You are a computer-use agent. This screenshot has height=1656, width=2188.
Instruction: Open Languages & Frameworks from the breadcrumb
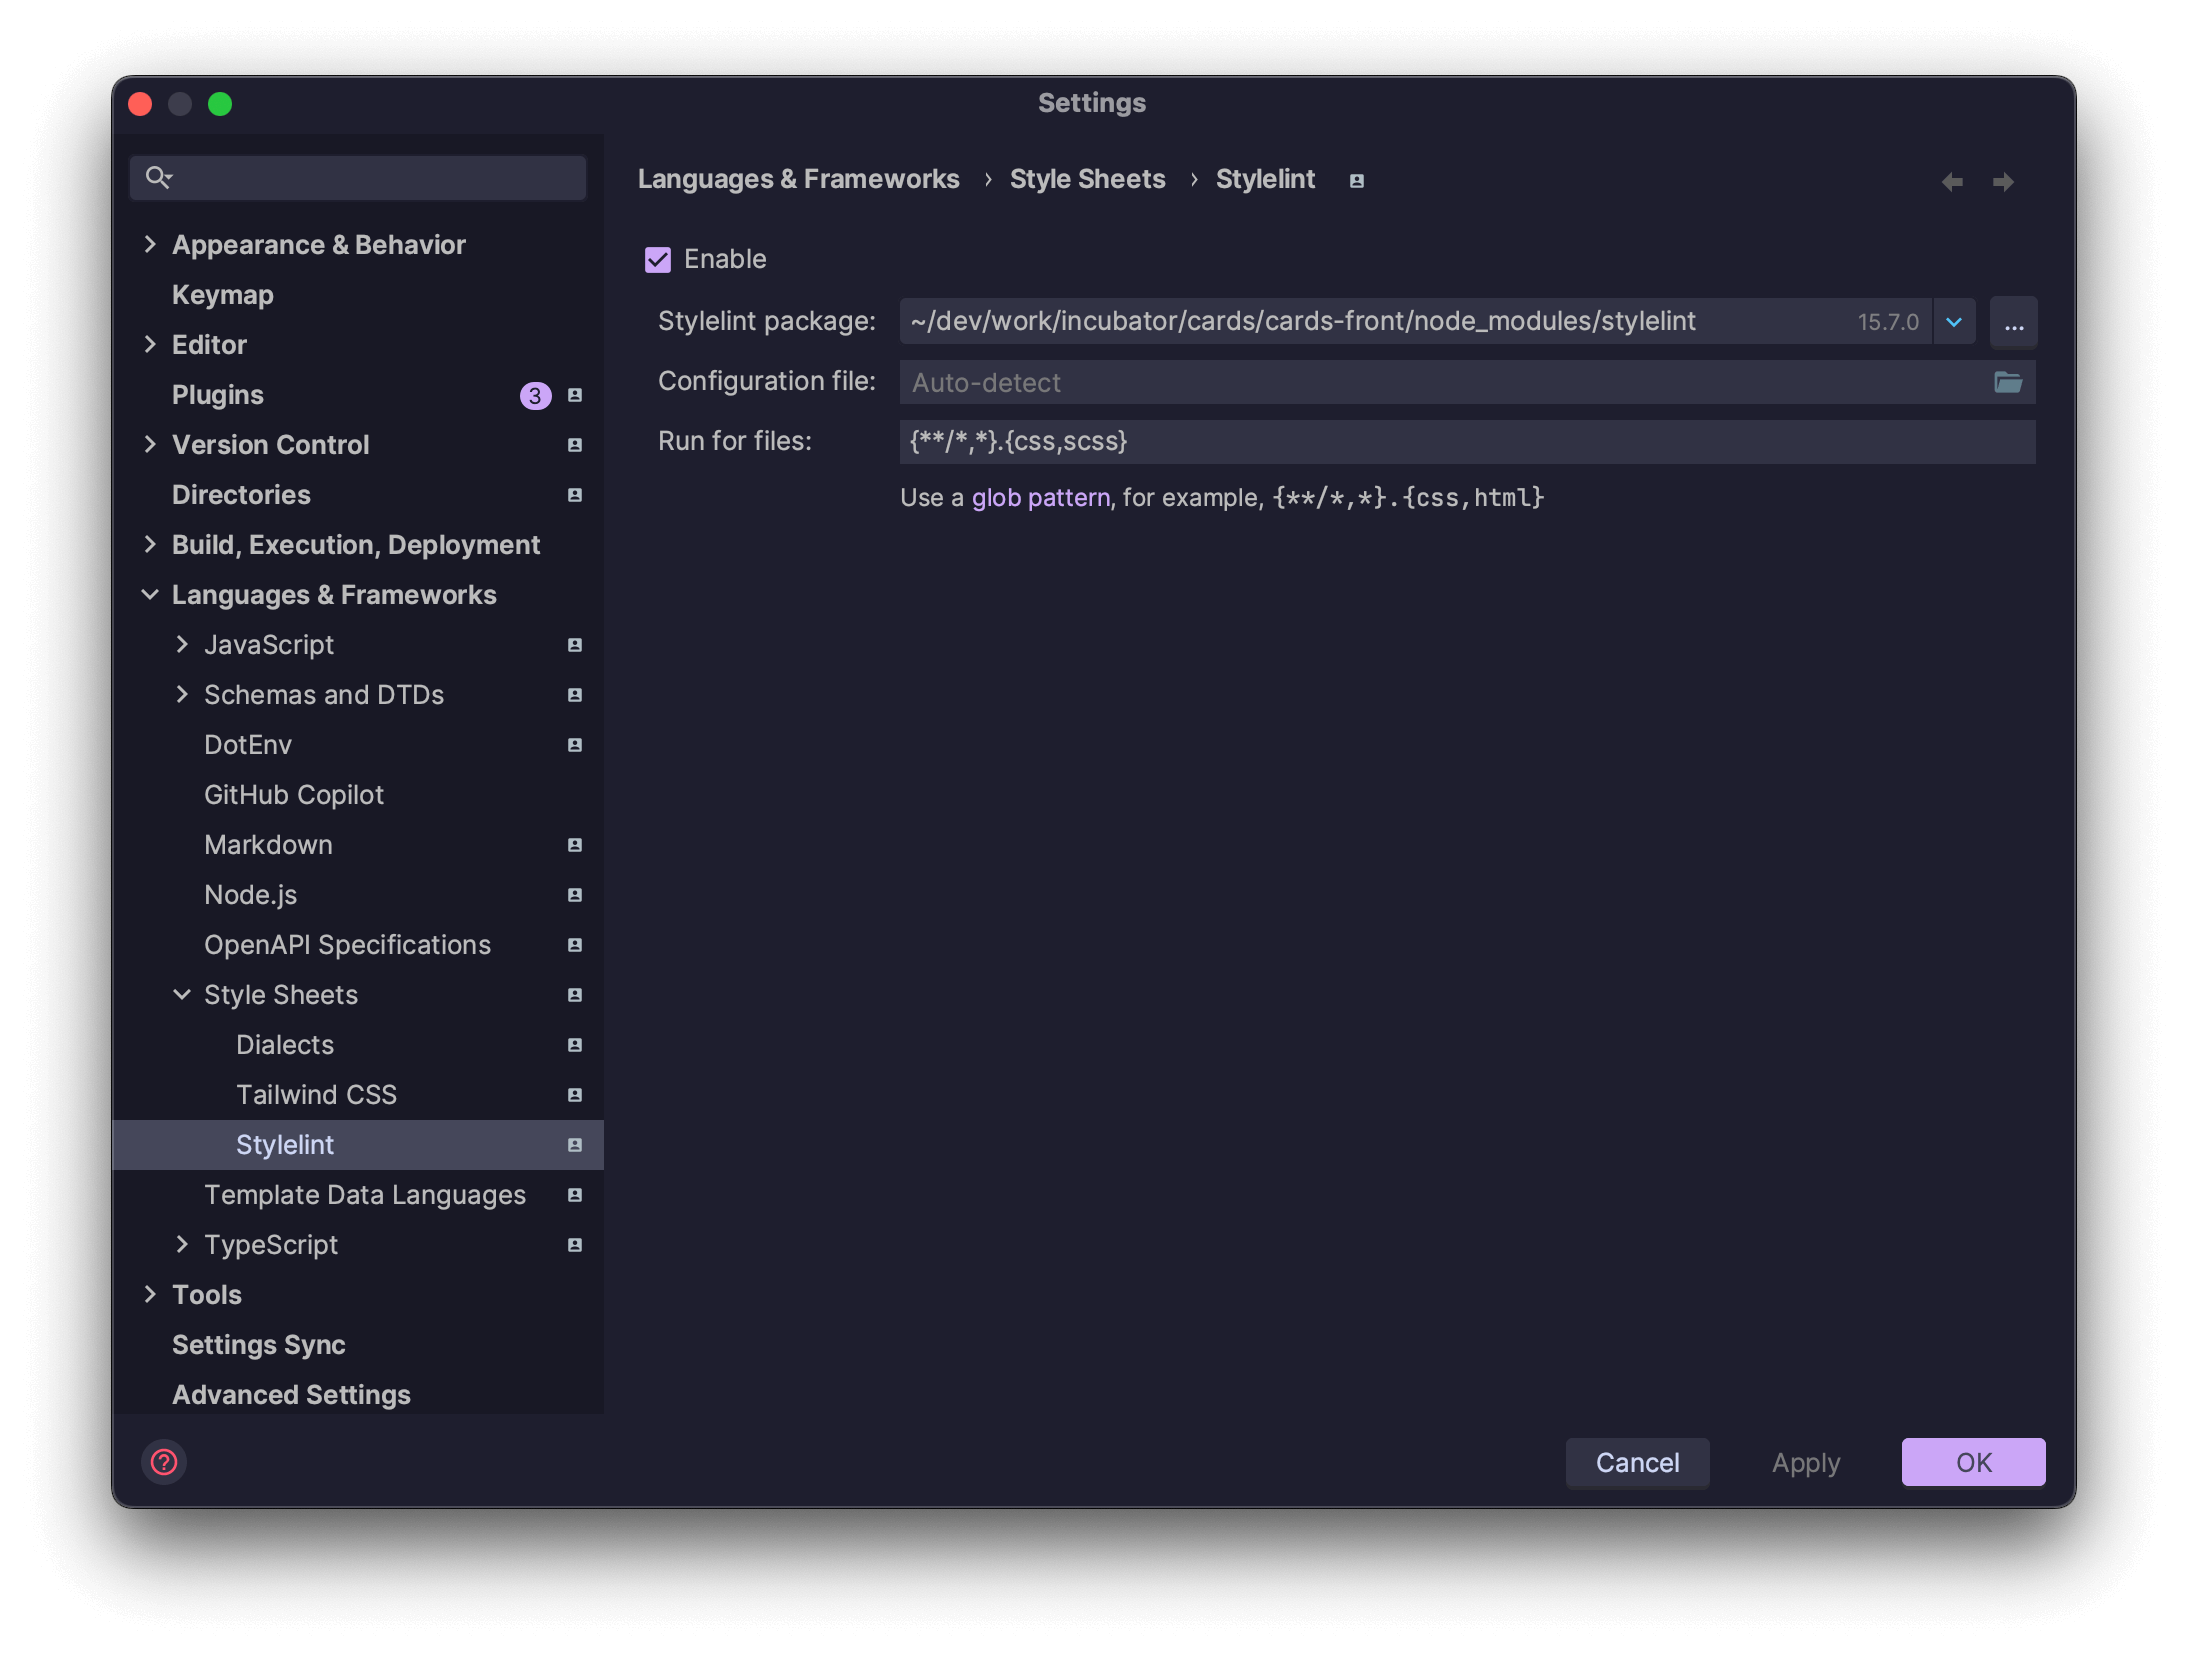798,179
